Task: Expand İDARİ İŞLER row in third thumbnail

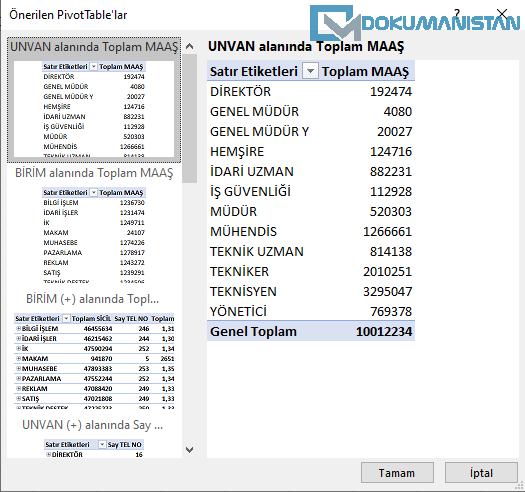Action: tap(18, 339)
